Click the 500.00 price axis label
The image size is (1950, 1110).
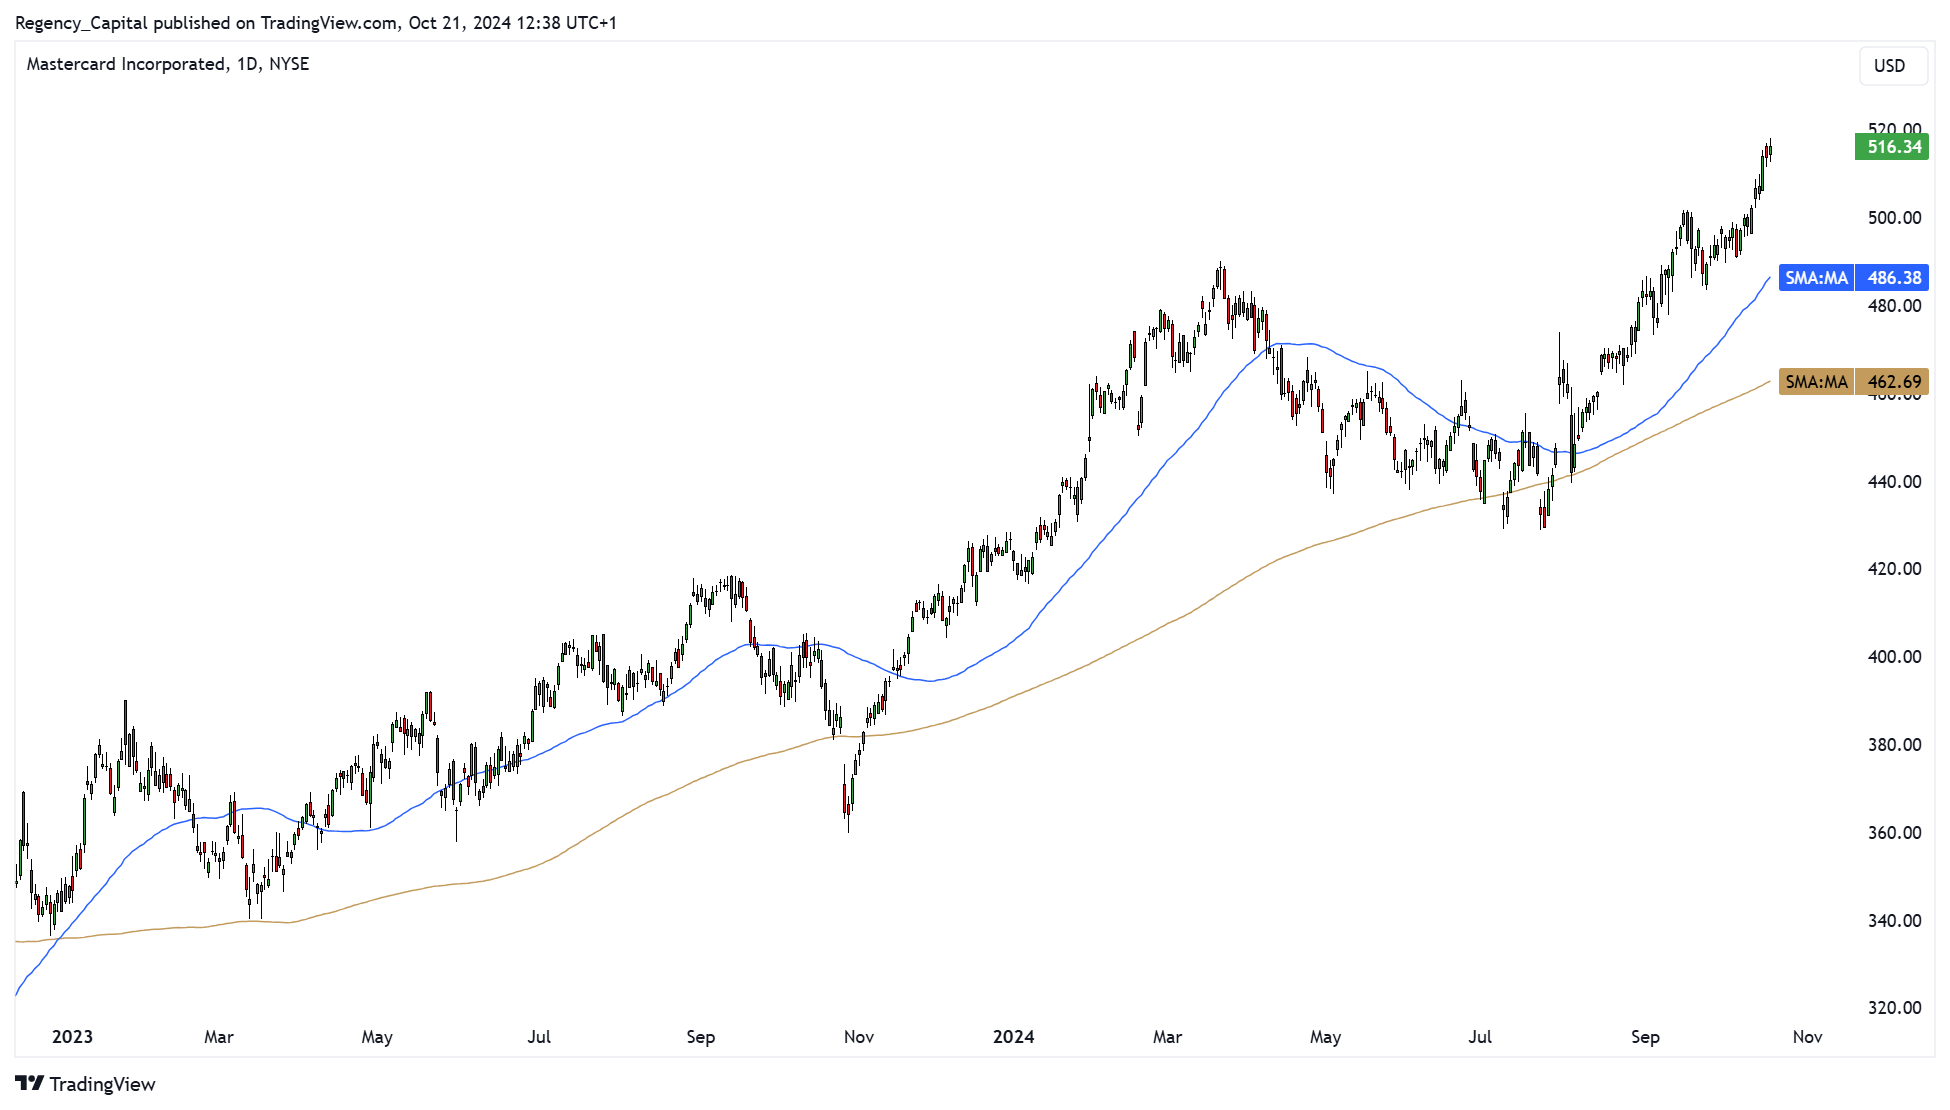(1894, 218)
